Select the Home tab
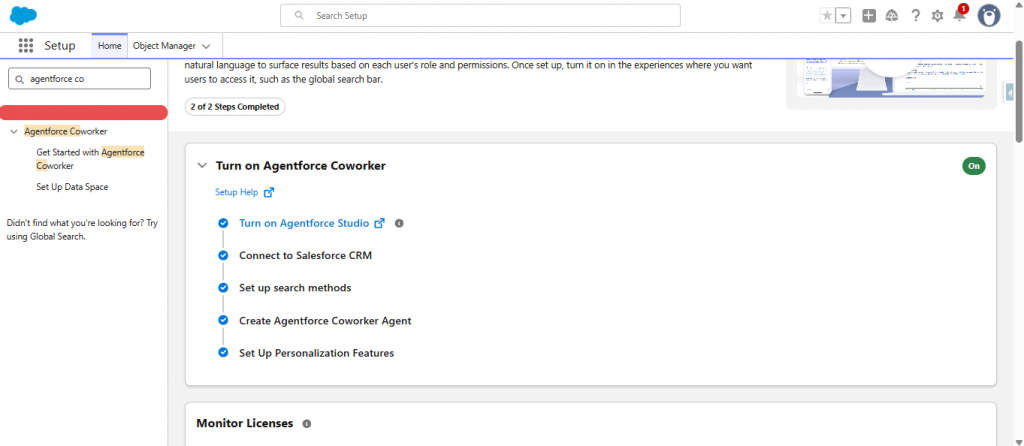The width and height of the screenshot is (1024, 446). (110, 46)
